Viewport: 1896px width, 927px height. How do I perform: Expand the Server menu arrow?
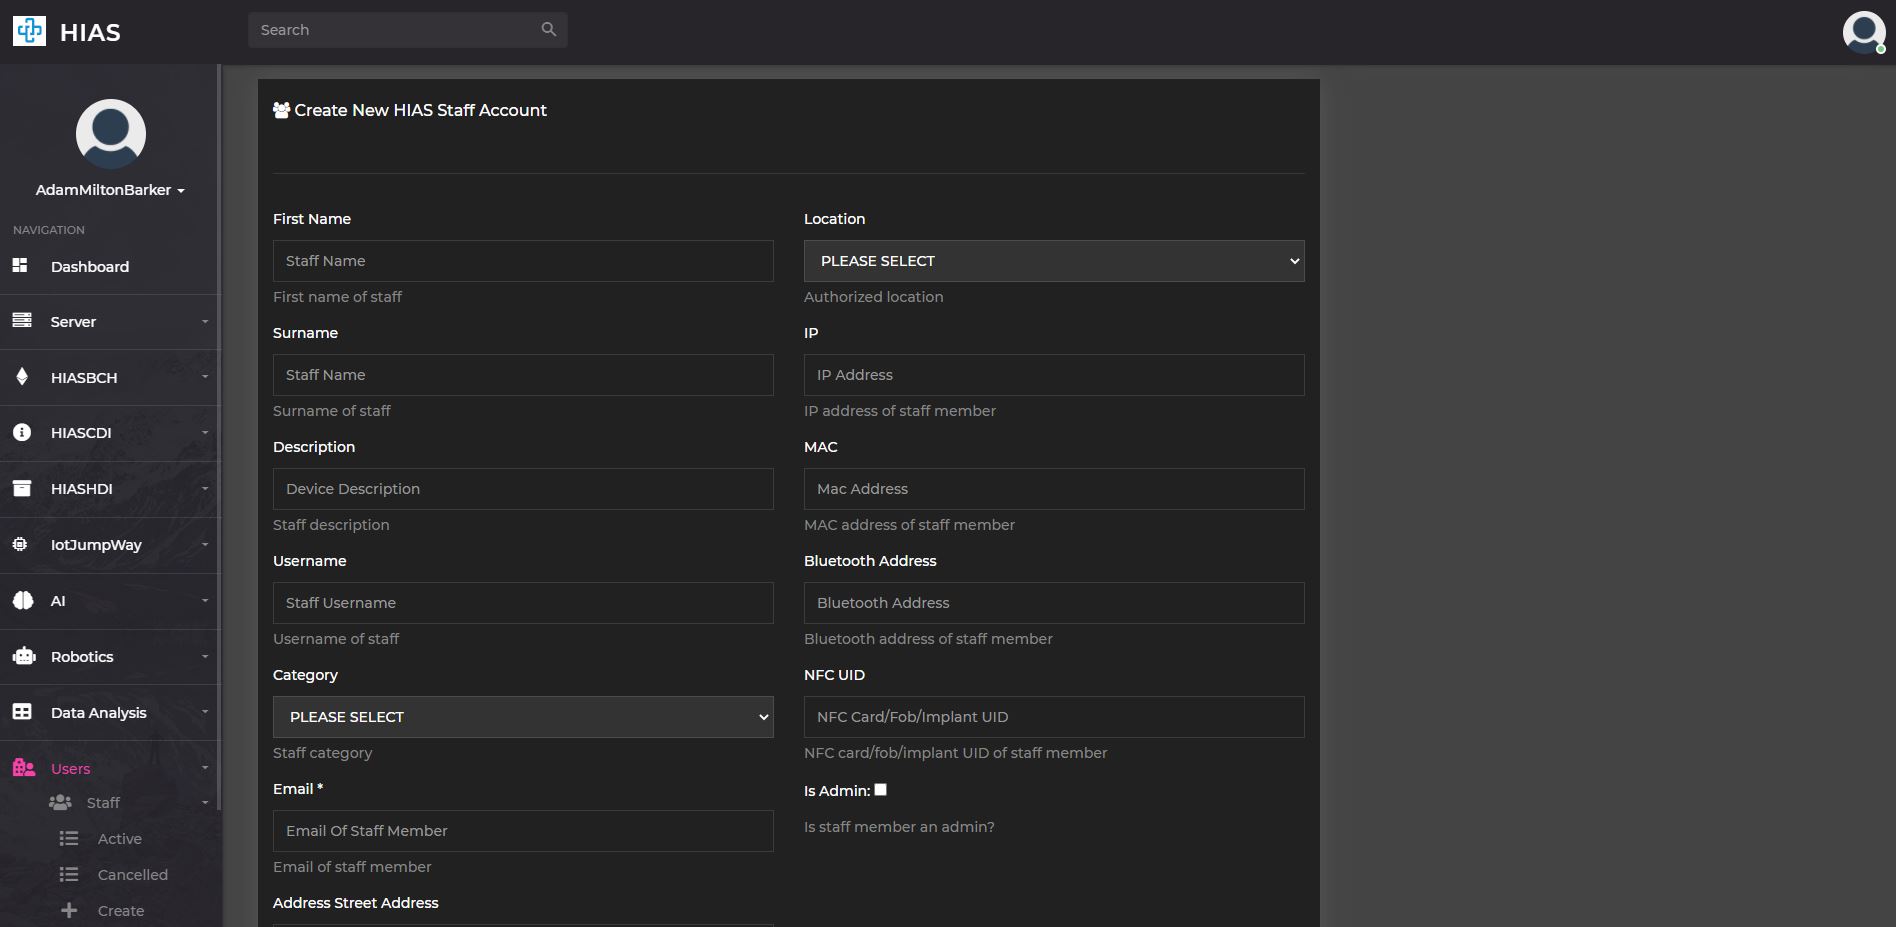point(205,322)
